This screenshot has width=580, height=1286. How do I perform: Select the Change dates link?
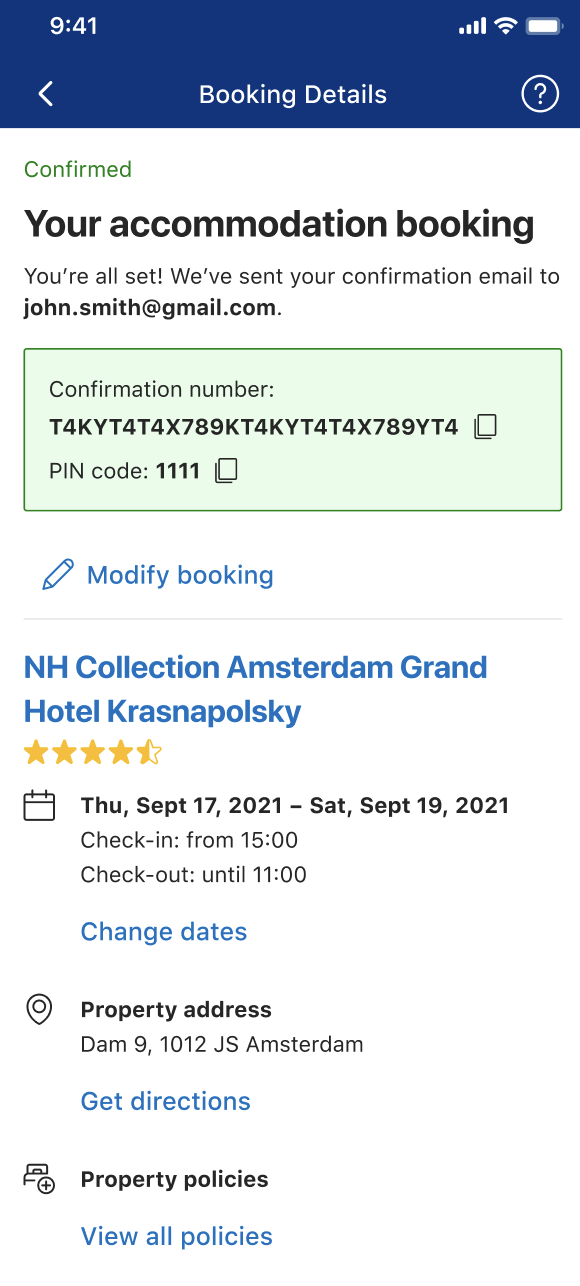[164, 932]
